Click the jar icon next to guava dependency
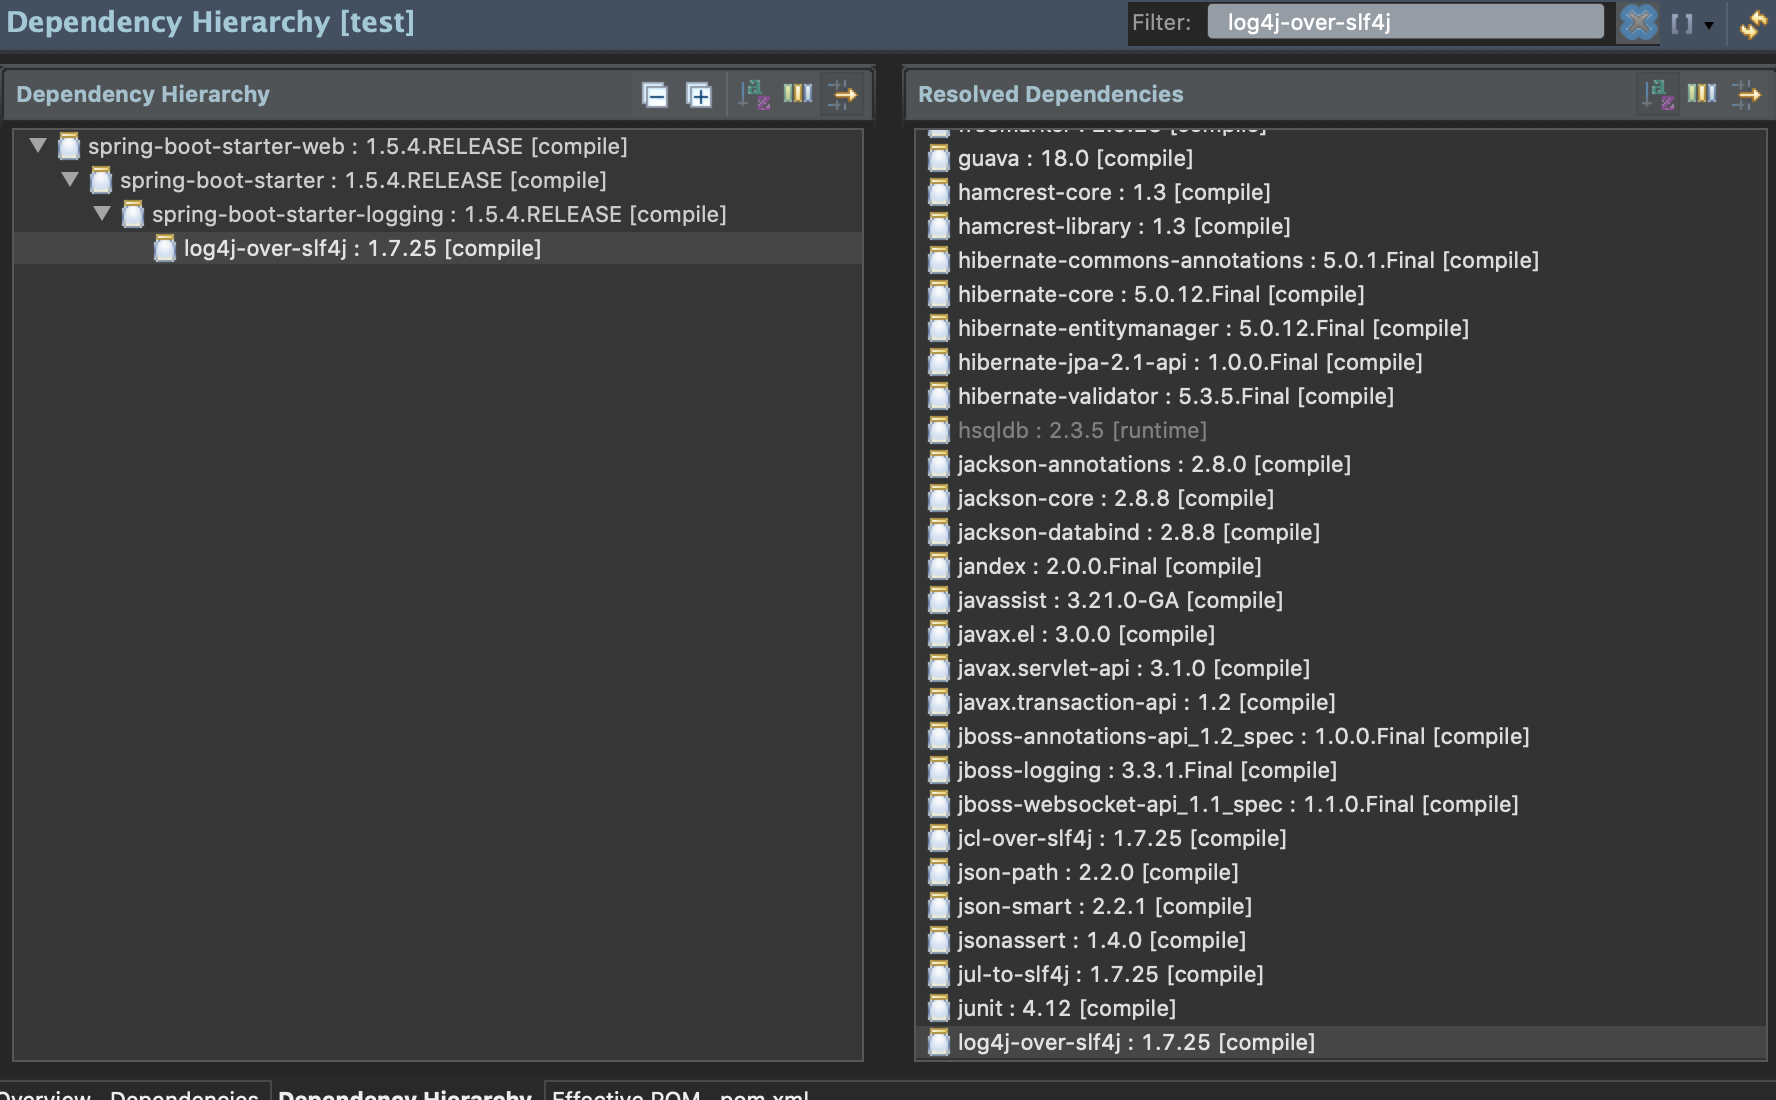1776x1100 pixels. click(938, 158)
